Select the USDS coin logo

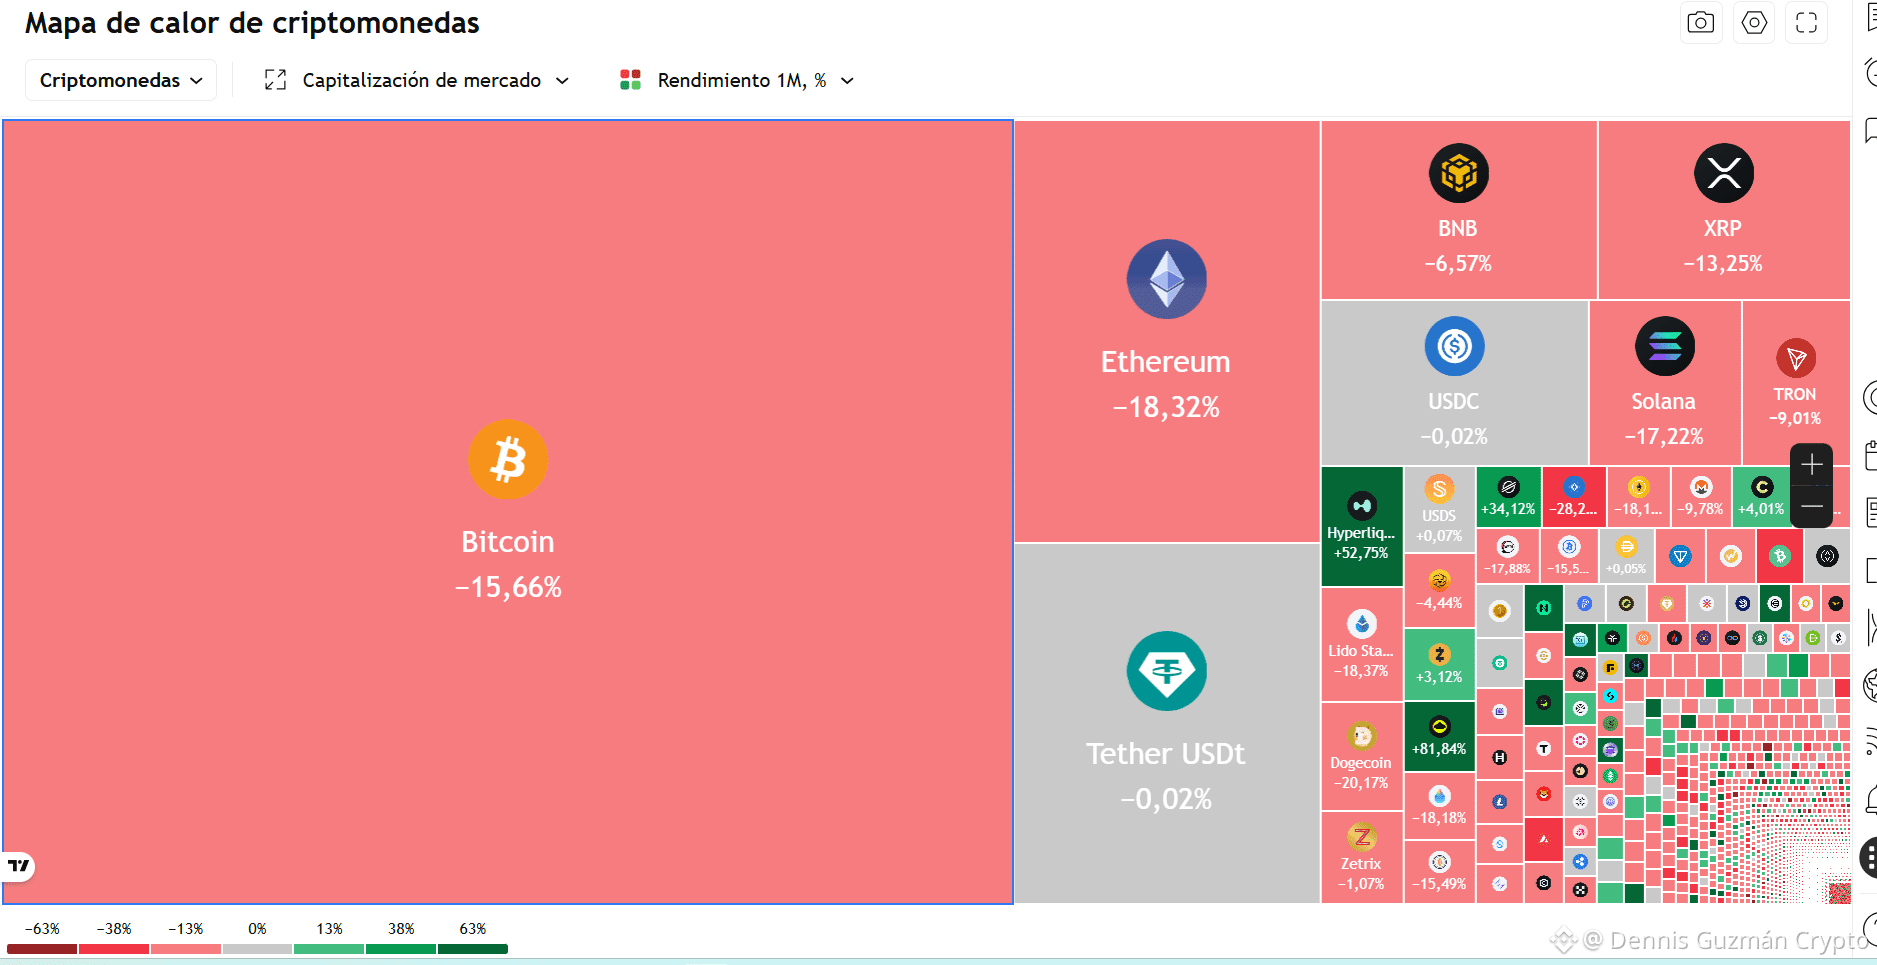point(1439,489)
